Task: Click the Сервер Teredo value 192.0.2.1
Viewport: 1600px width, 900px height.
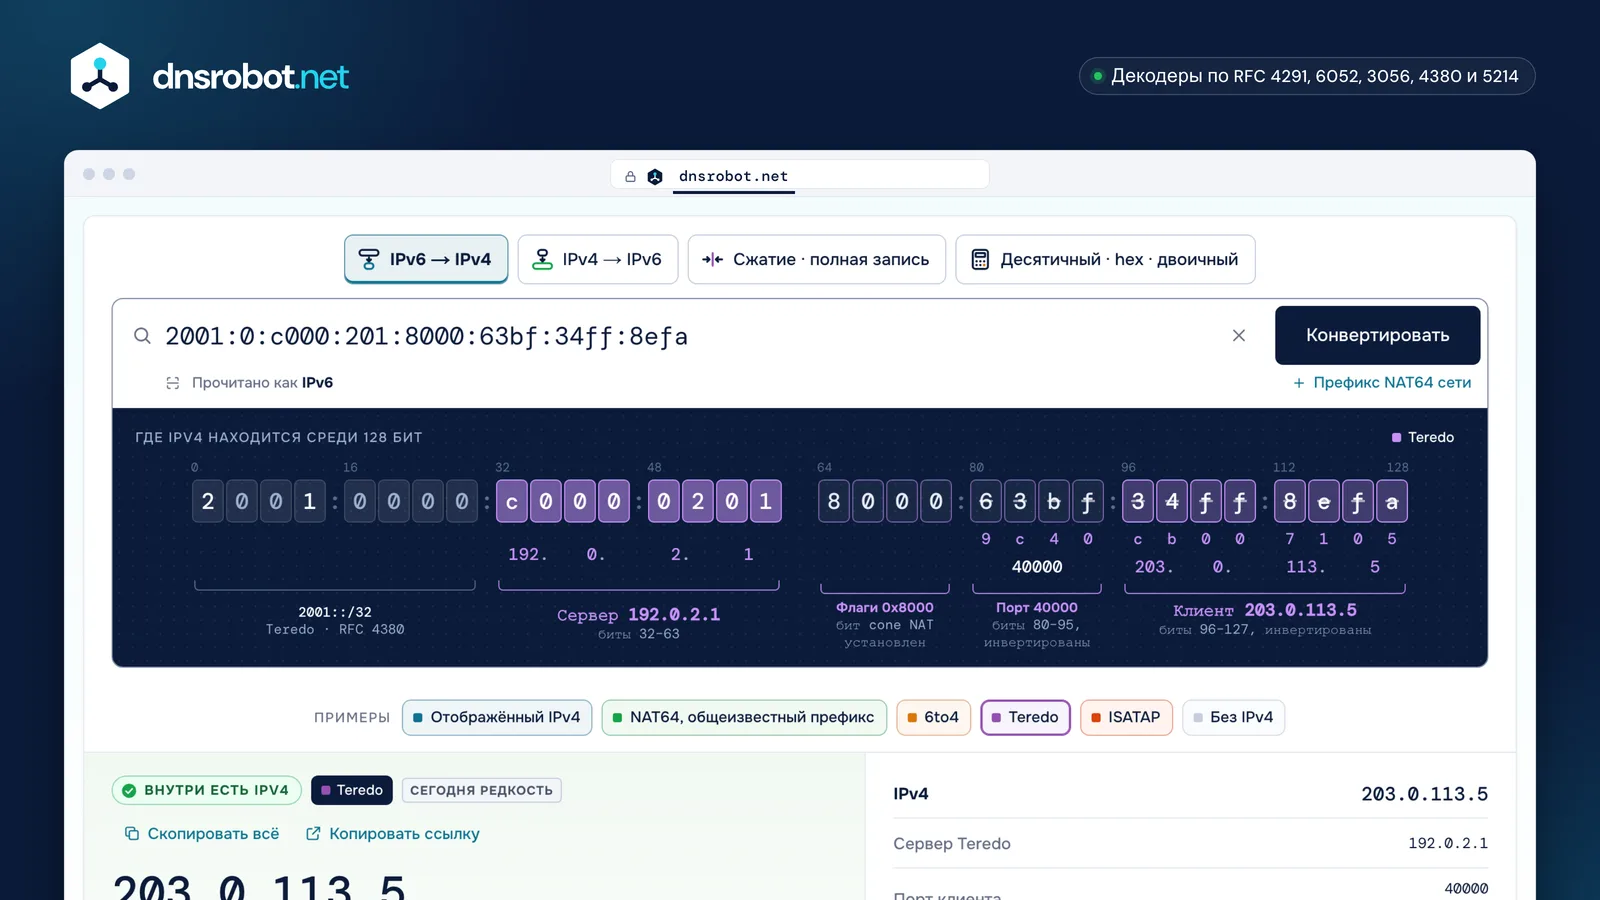Action: click(1448, 843)
